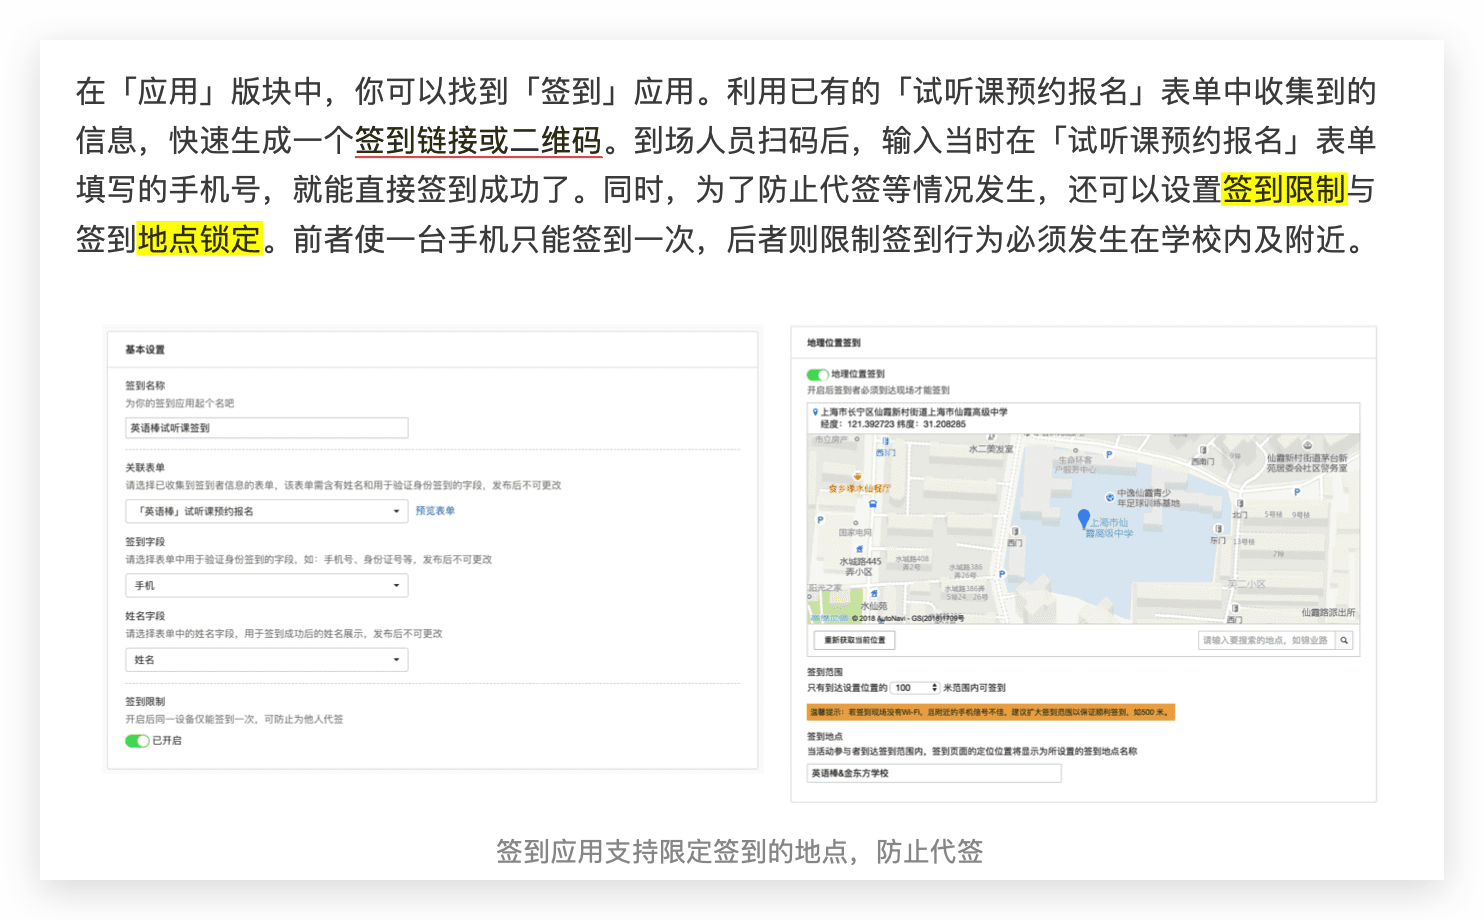Toggle the 地理位置签到 green switch

[x=818, y=375]
